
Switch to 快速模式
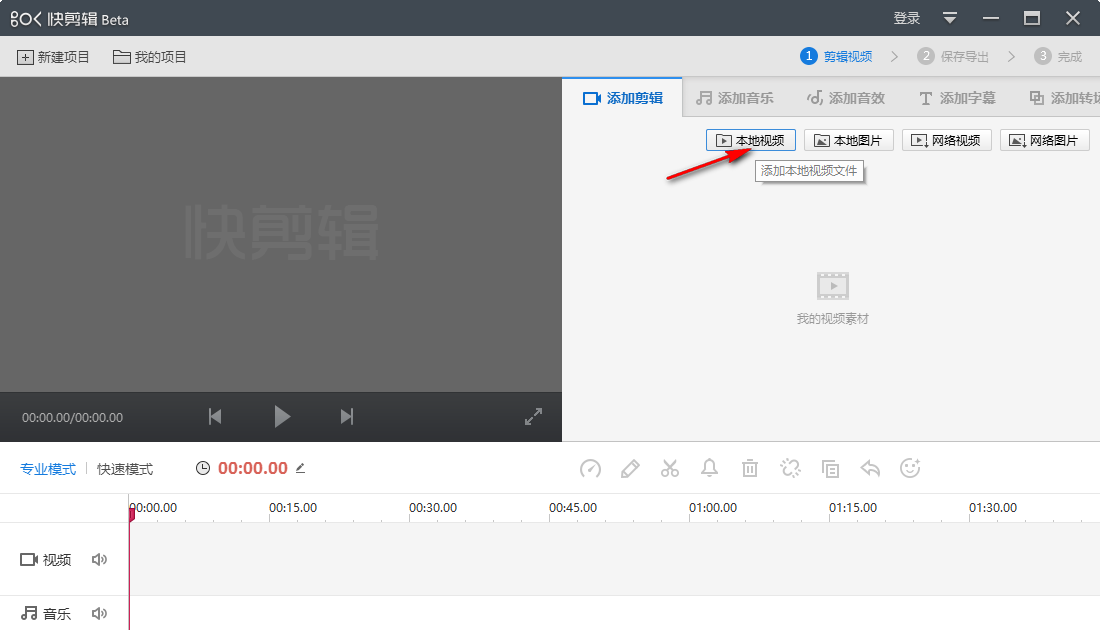click(x=125, y=469)
